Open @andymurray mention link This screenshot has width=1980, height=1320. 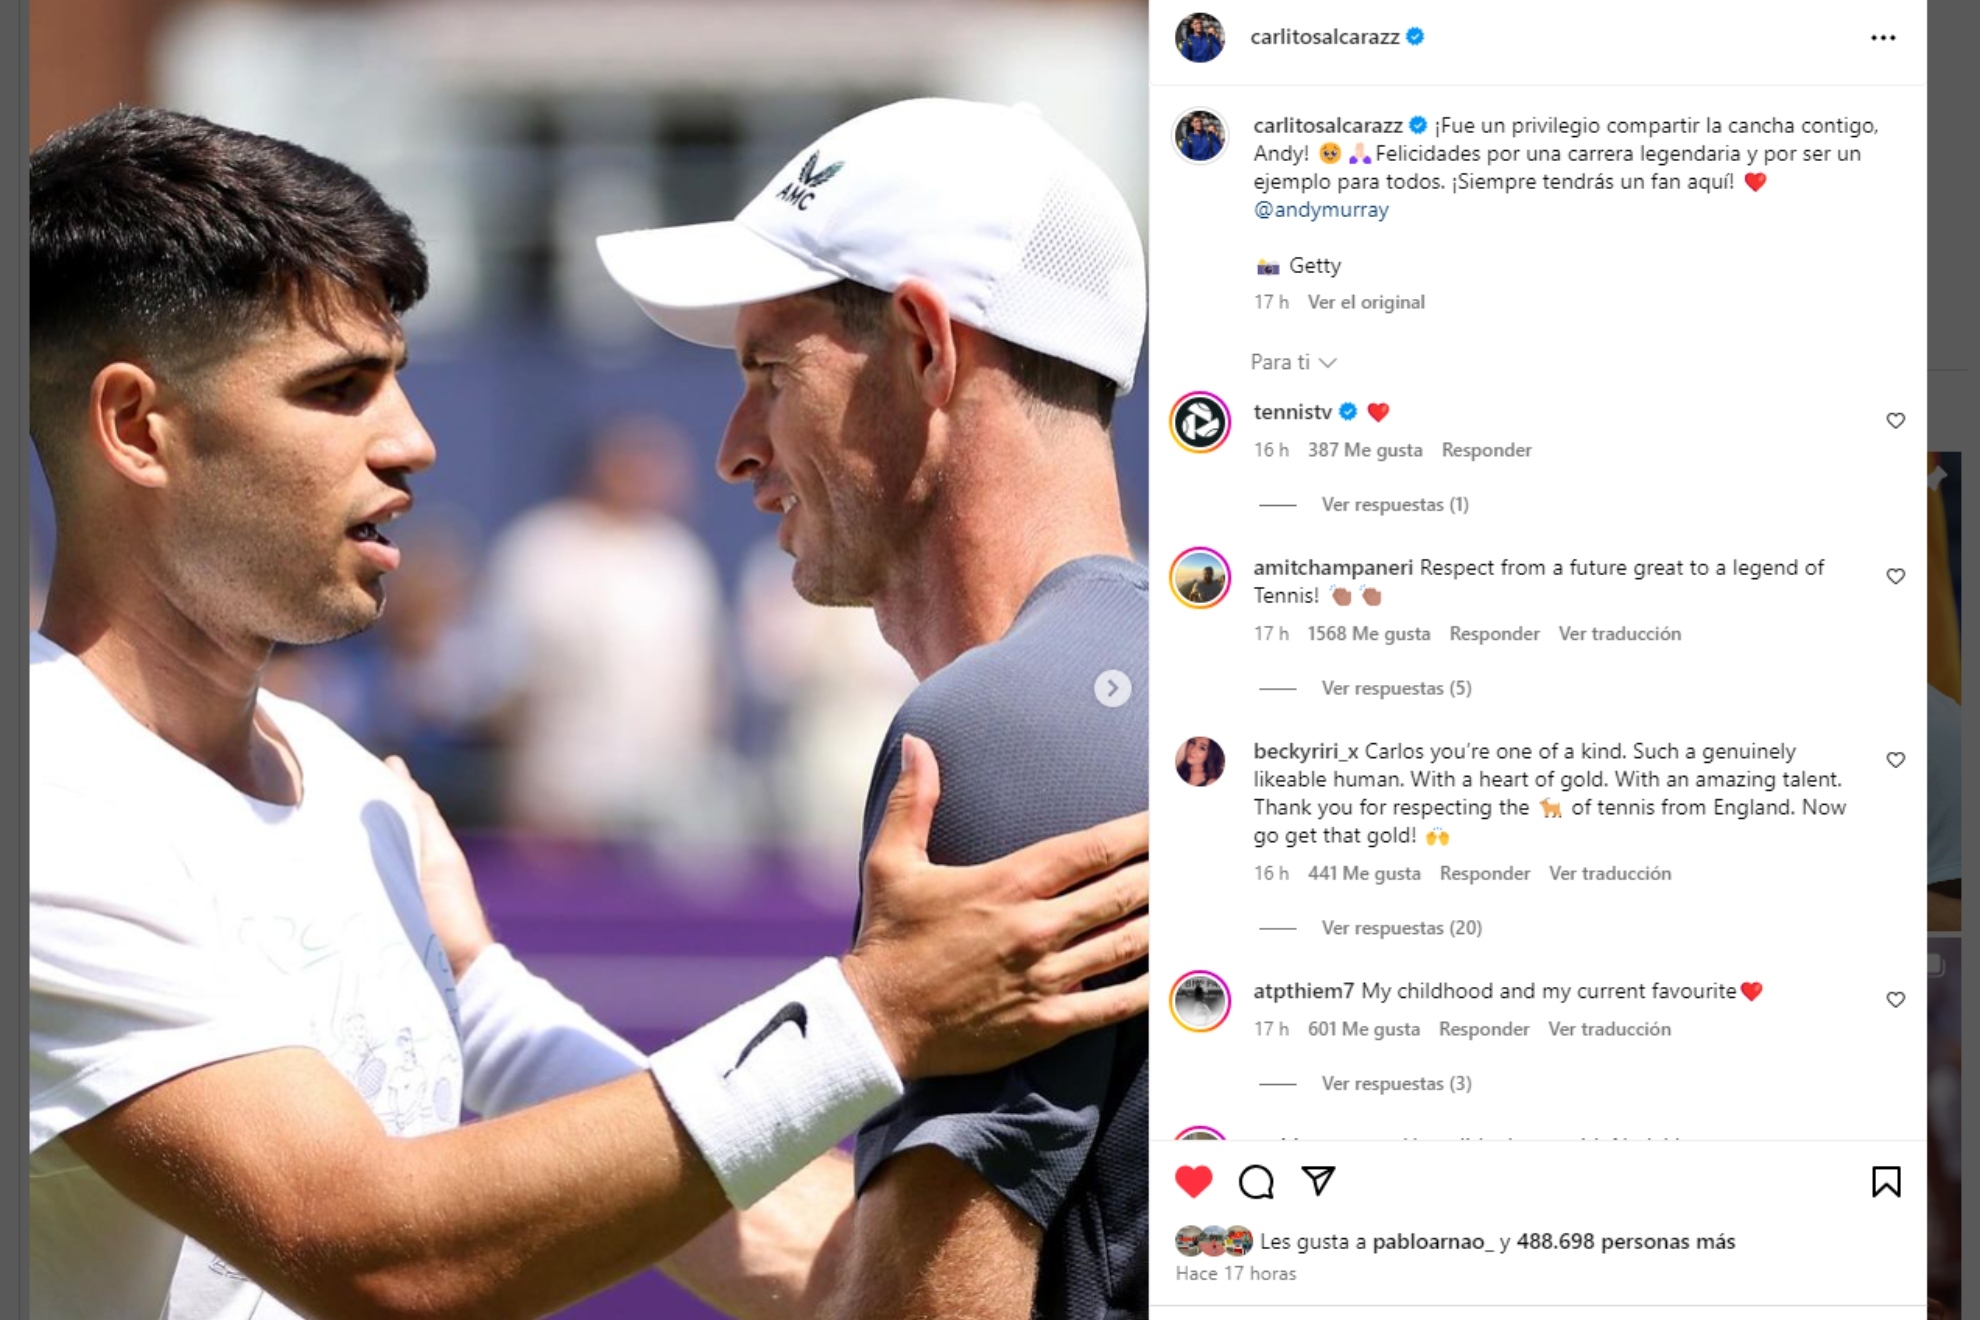(x=1321, y=210)
